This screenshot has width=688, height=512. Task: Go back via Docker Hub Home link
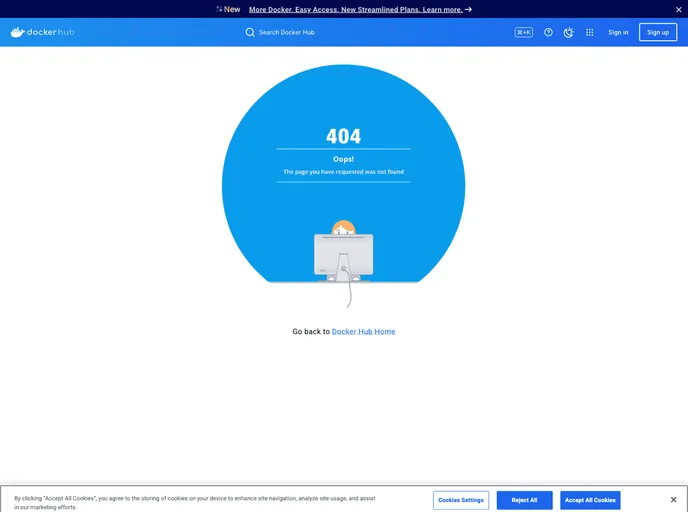(363, 331)
